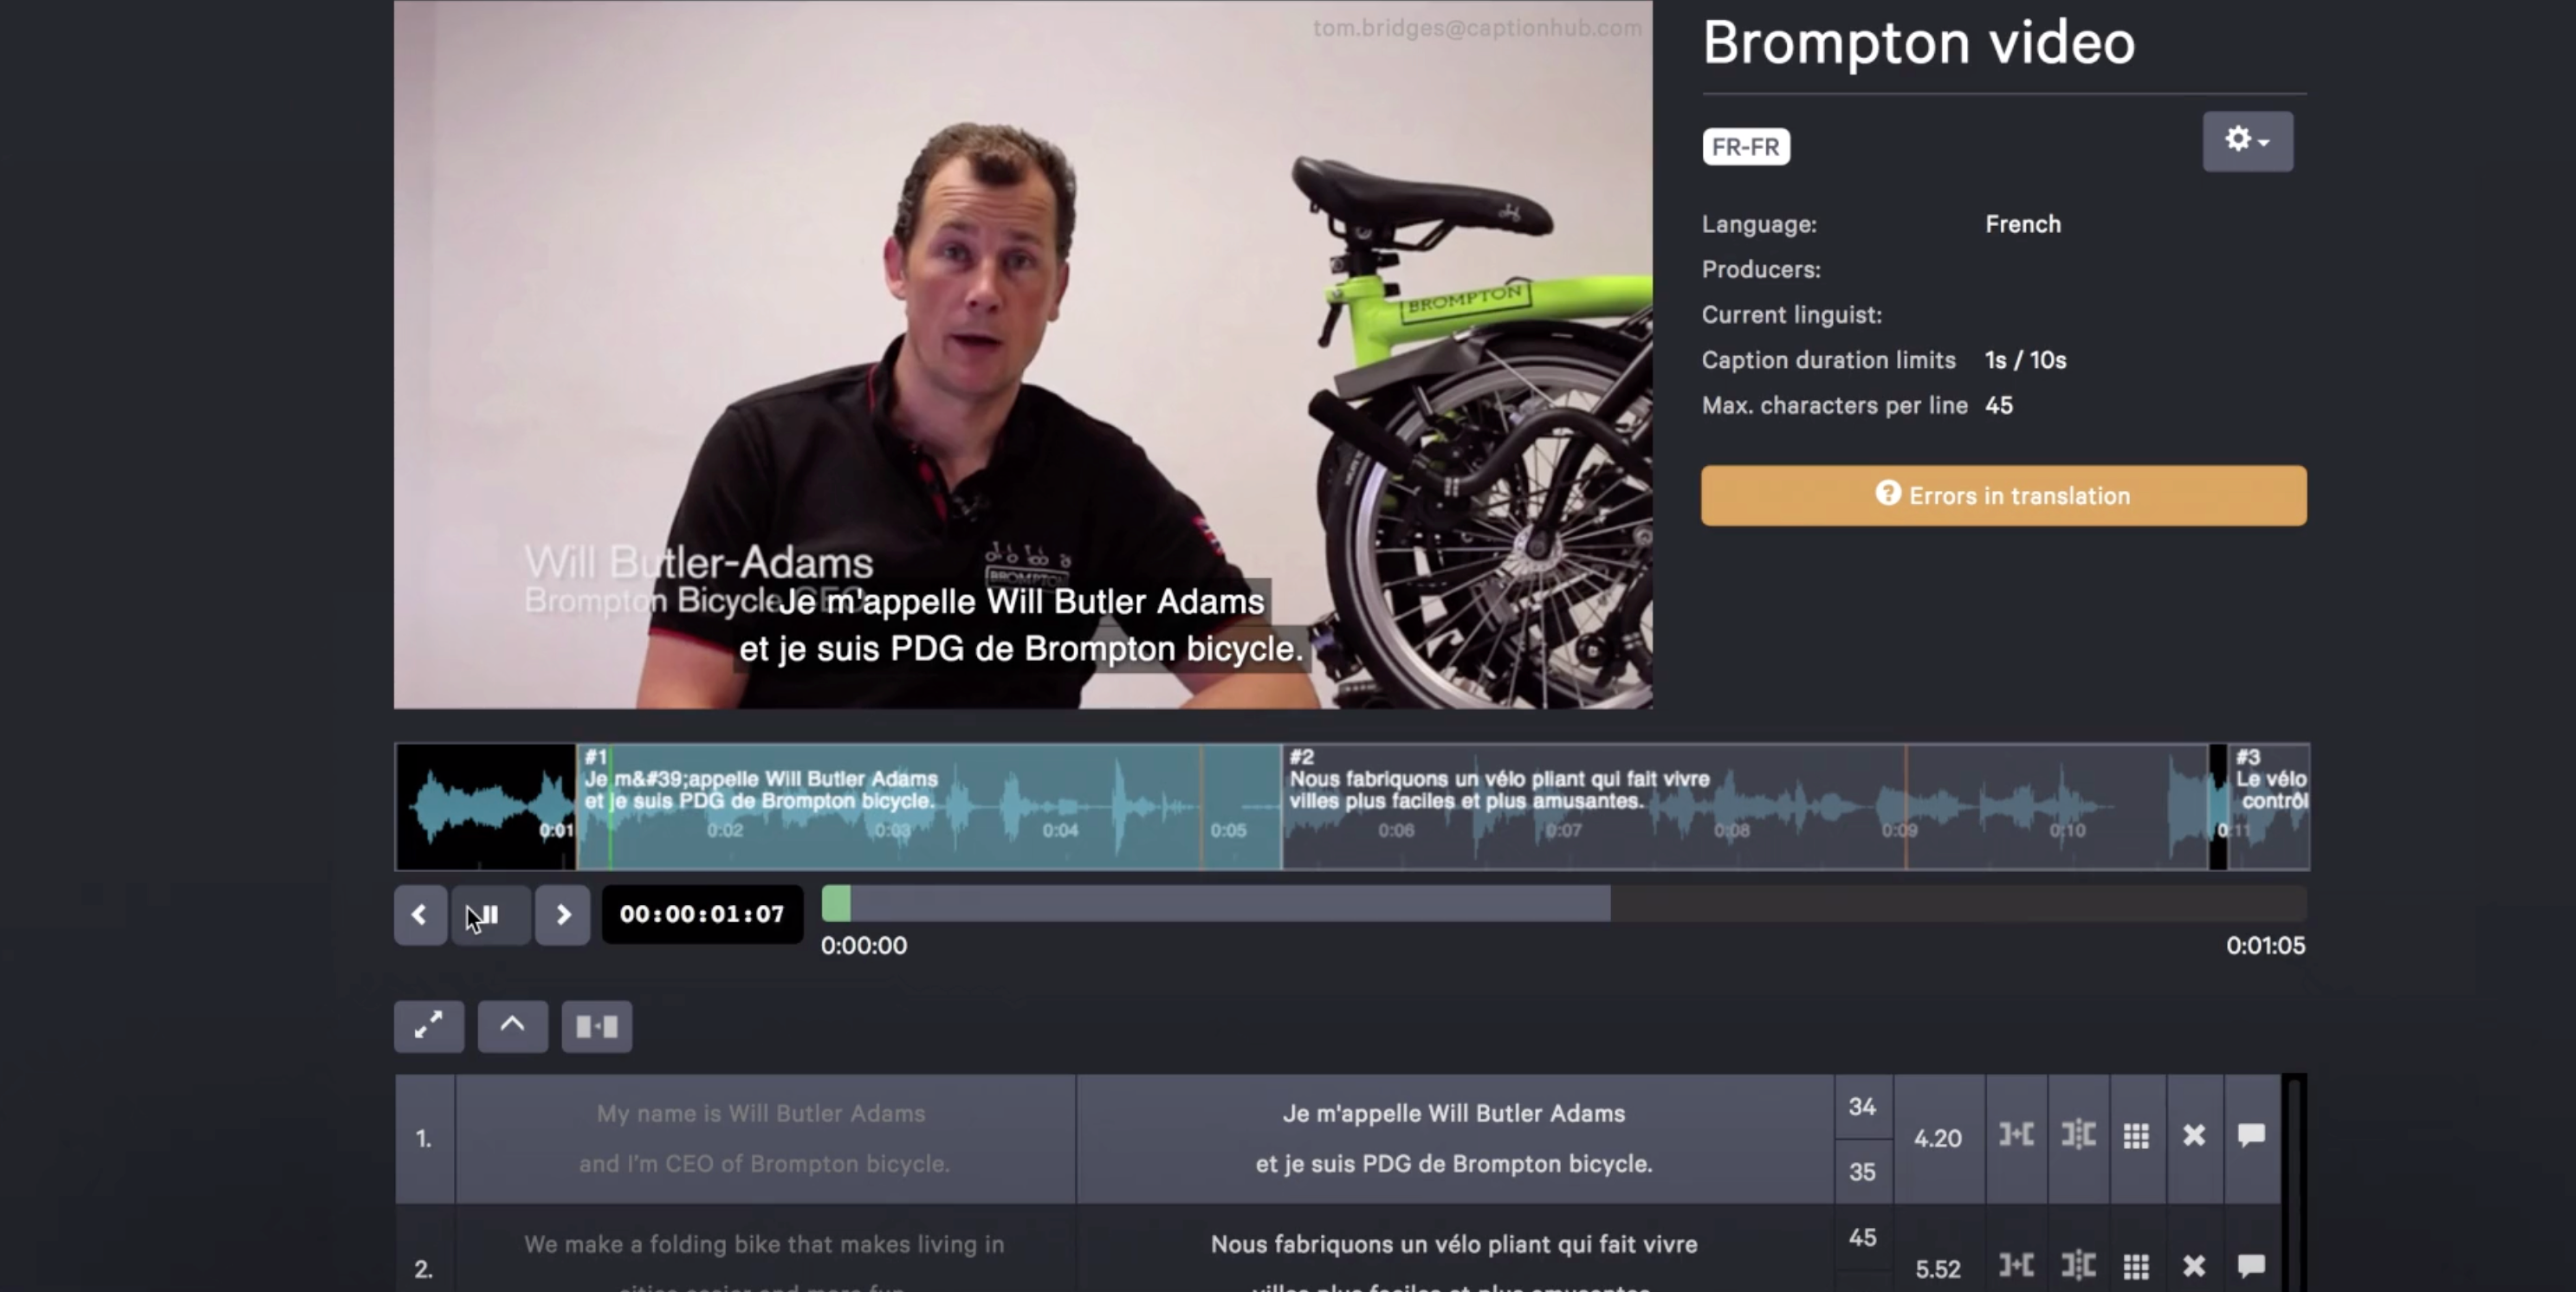This screenshot has width=2576, height=1292.
Task: Delete caption 2 with the X icon
Action: click(x=2193, y=1266)
